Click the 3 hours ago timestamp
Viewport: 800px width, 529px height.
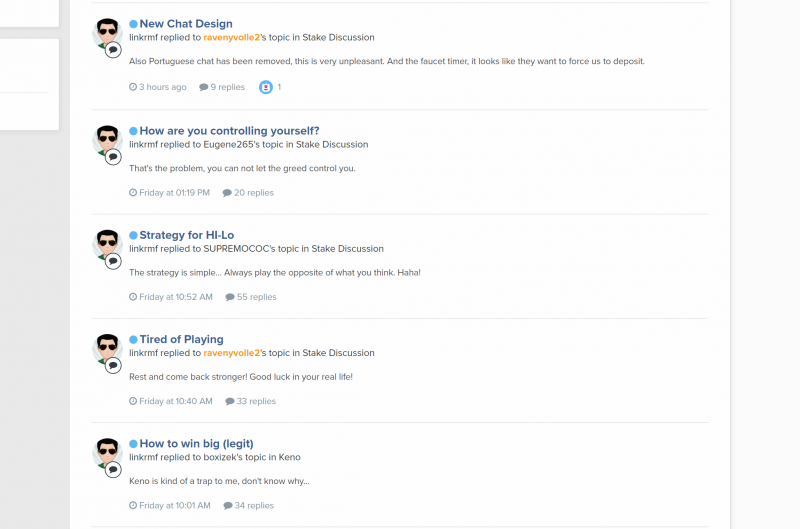coord(163,87)
